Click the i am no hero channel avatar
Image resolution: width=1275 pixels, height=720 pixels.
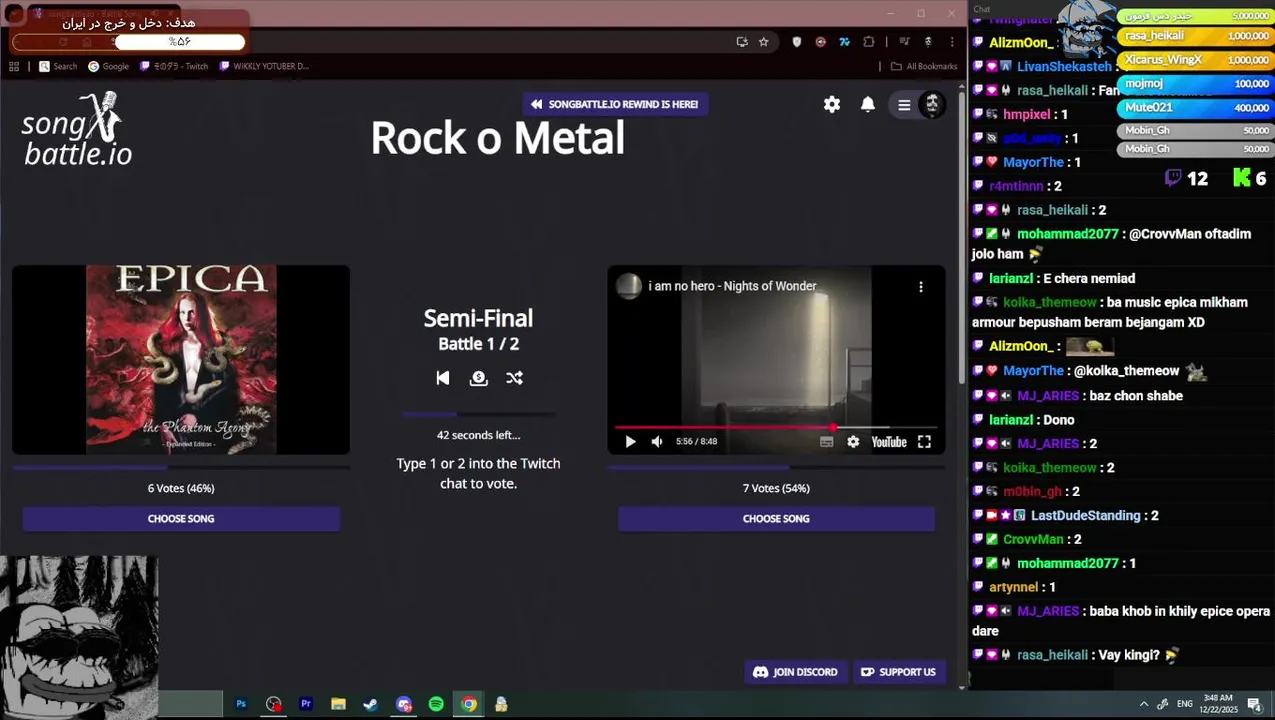point(629,286)
